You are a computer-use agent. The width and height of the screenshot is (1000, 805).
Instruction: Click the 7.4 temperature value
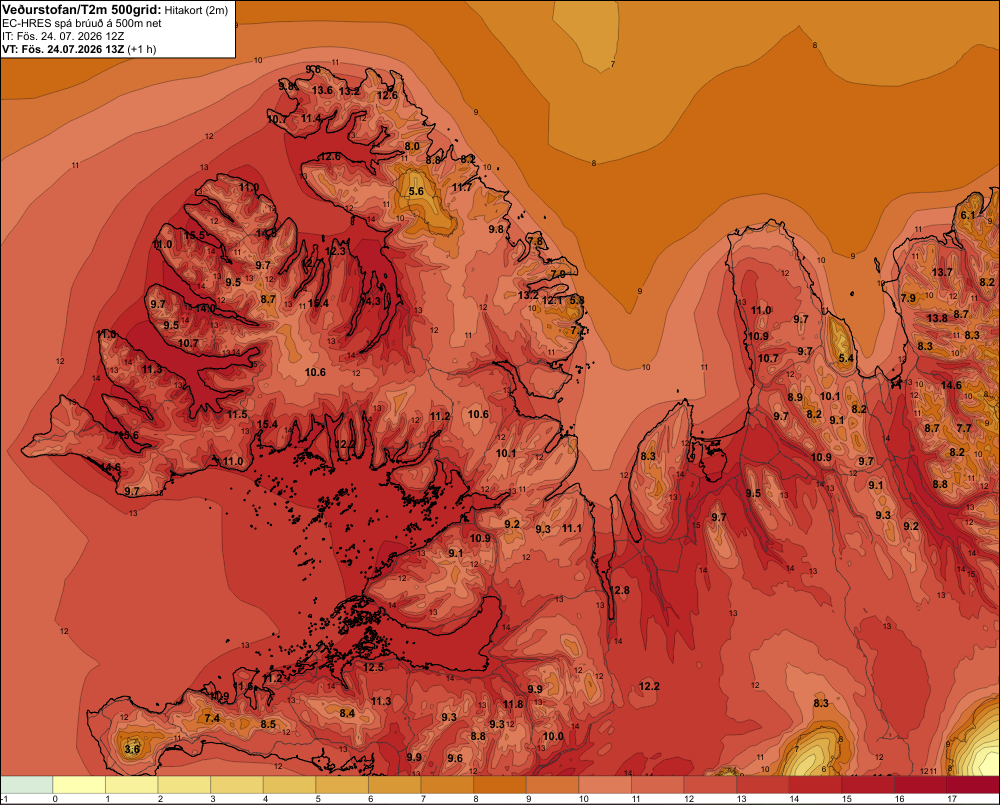coord(212,718)
